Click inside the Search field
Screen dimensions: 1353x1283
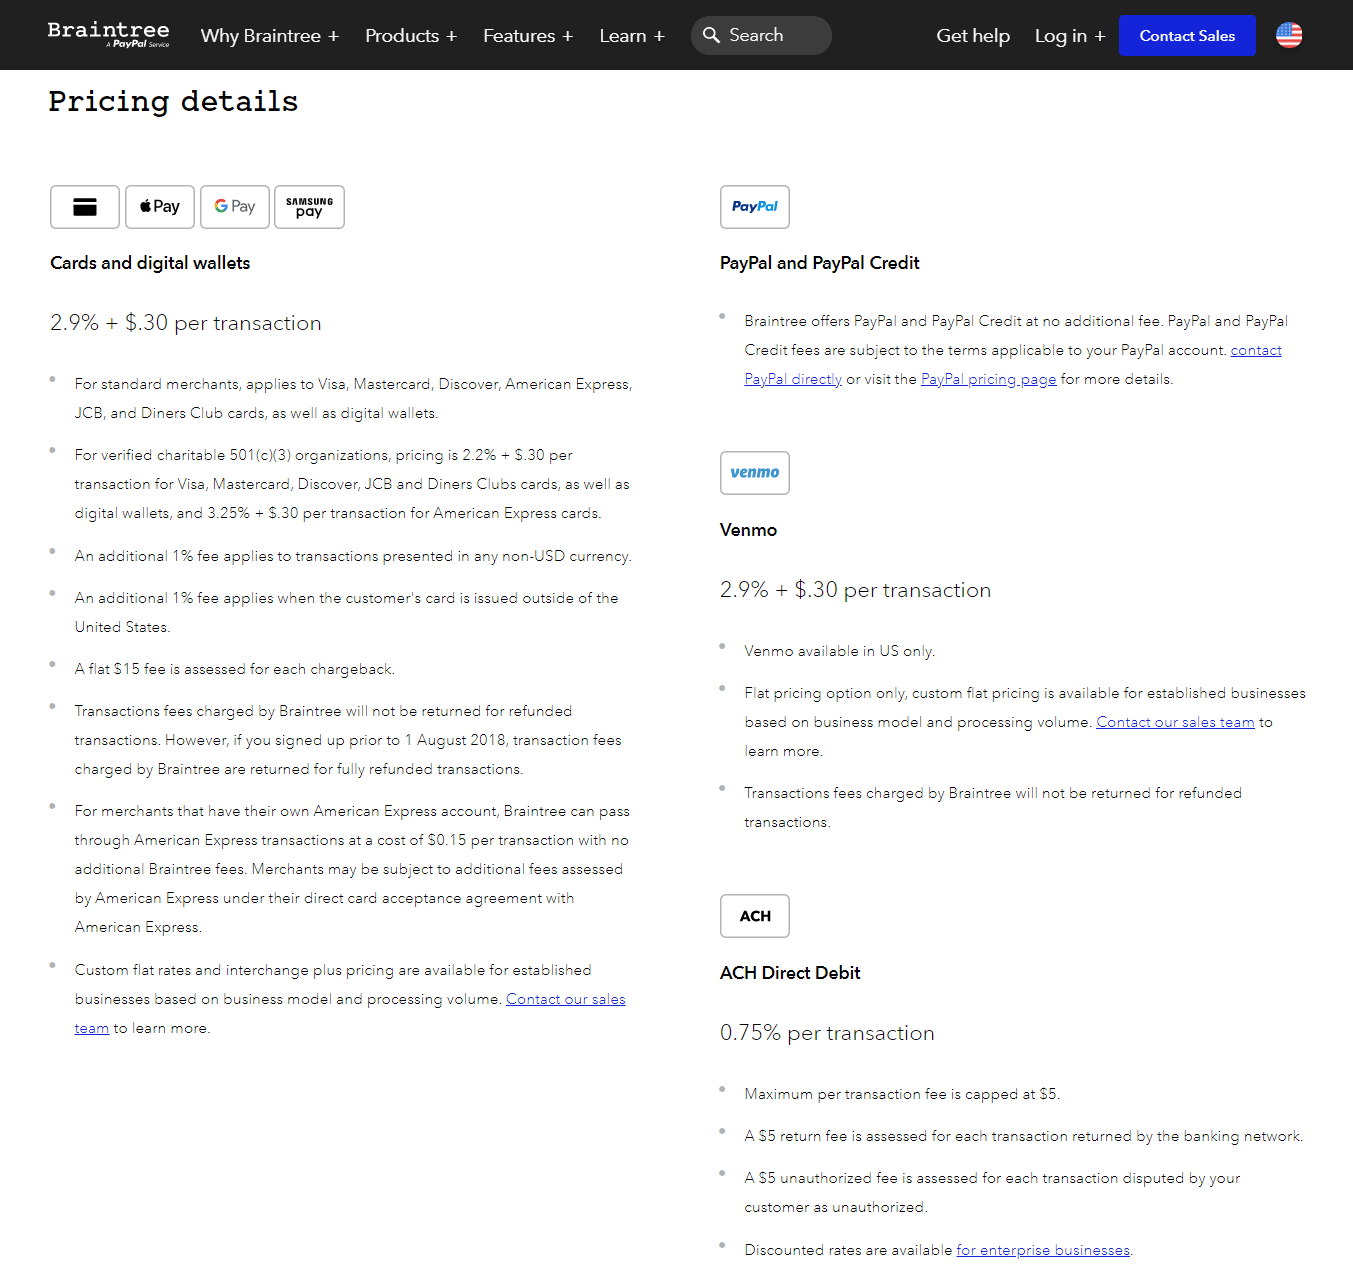(770, 35)
